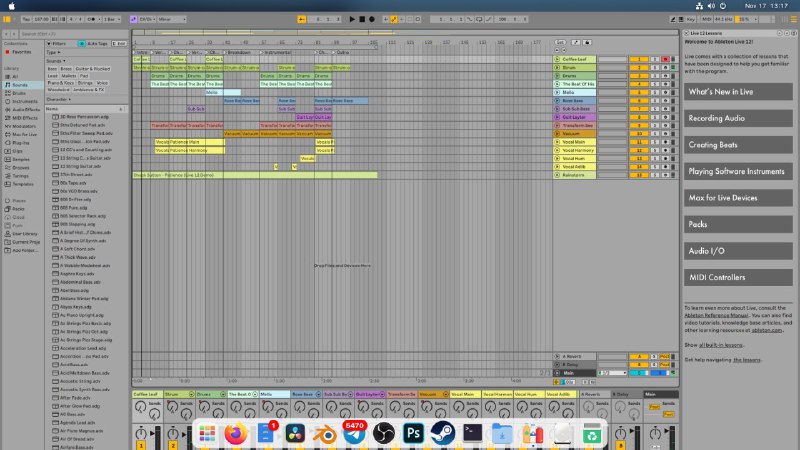Toggle the Auto Tags switch
Viewport: 800px width, 450px height.
pyautogui.click(x=82, y=44)
